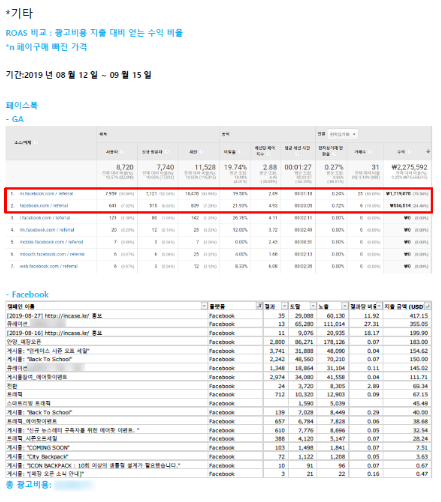This screenshot has width=441, height=502.
Task: Click the *기타 heading at the top
Action: pos(19,13)
